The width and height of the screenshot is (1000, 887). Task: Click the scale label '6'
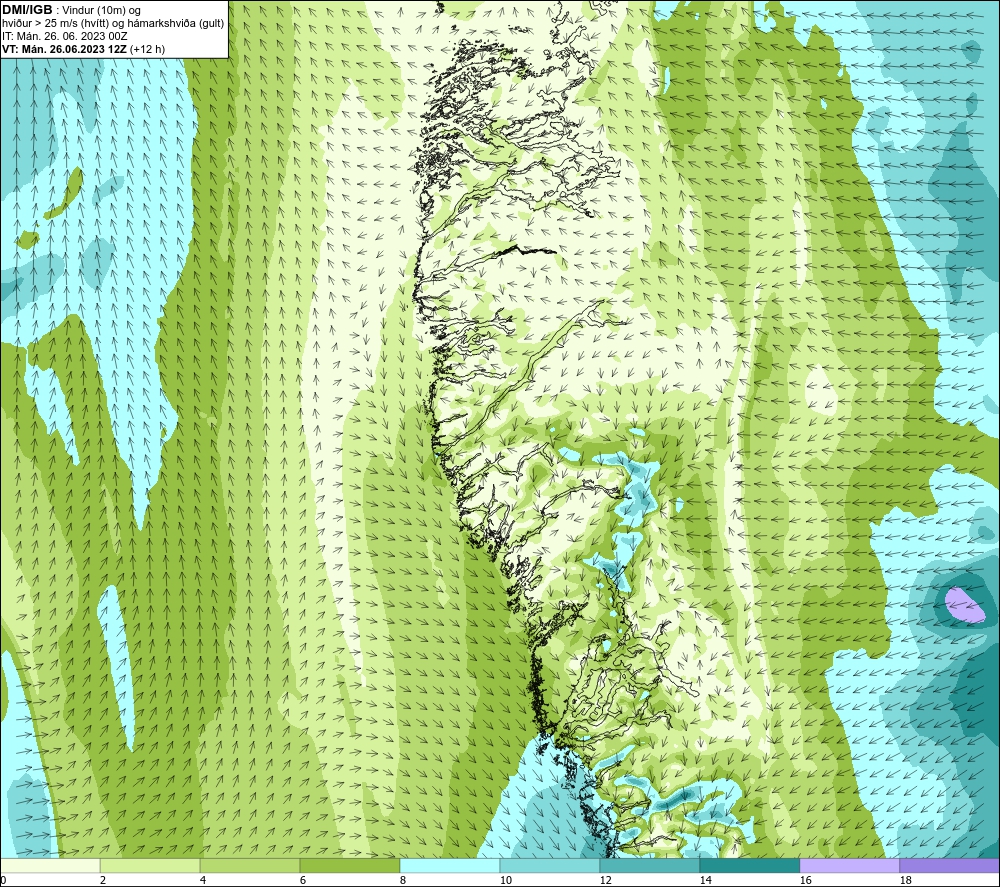click(x=303, y=880)
